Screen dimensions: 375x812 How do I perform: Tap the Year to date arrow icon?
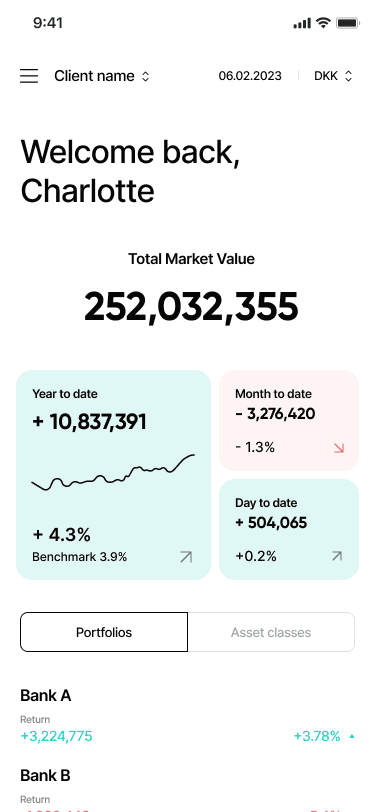point(186,557)
